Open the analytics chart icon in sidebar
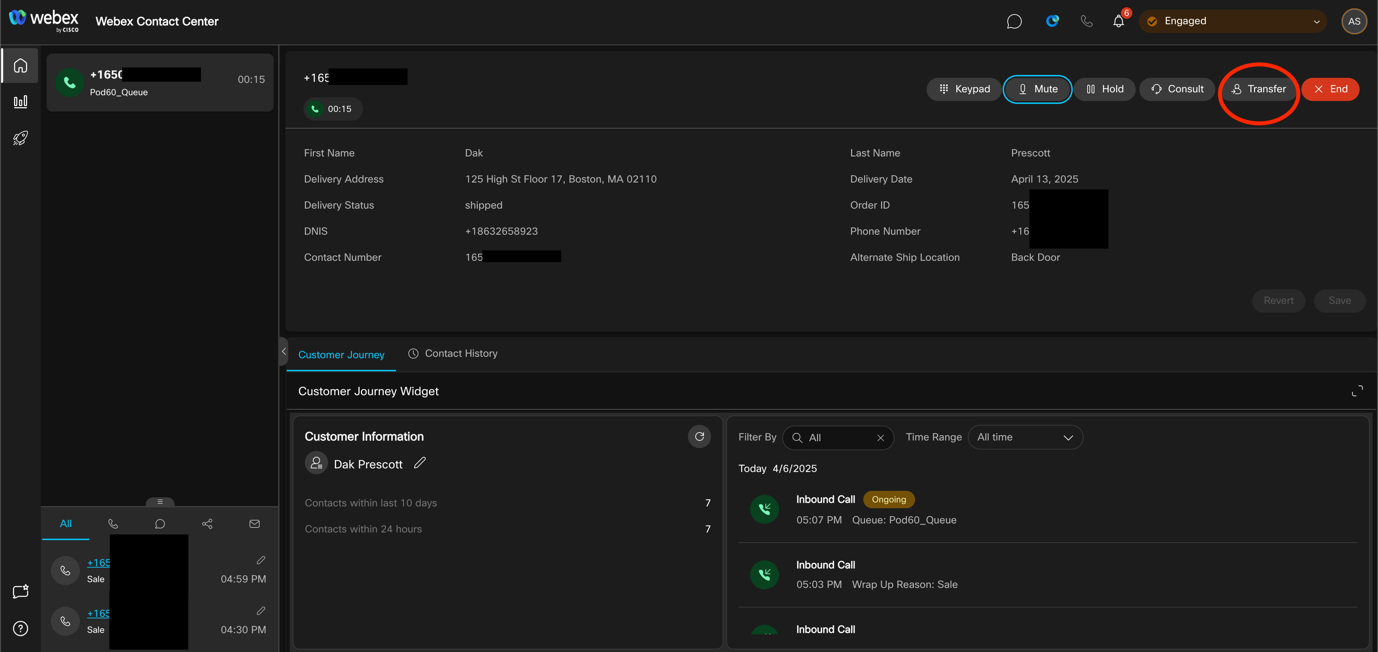1378x652 pixels. [x=20, y=102]
